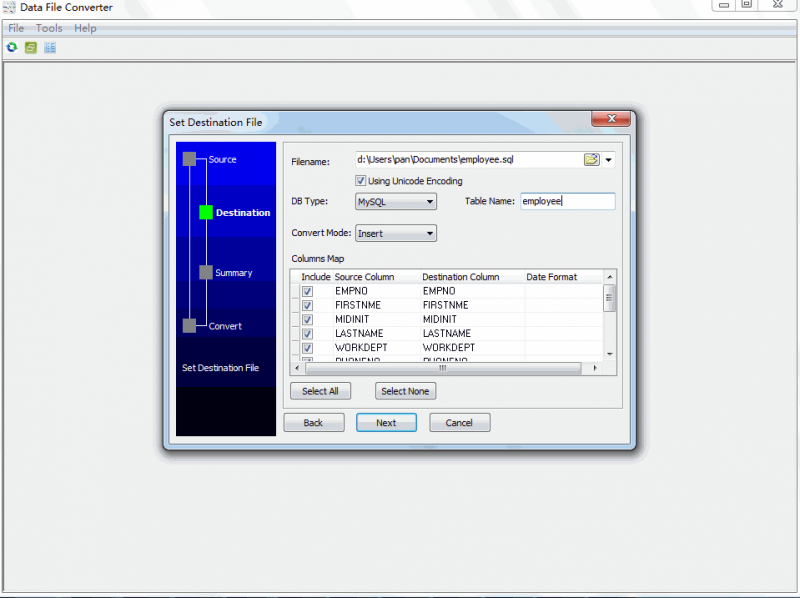Screen dimensions: 800x598
Task: Click into the Table Name field
Action: (x=567, y=201)
